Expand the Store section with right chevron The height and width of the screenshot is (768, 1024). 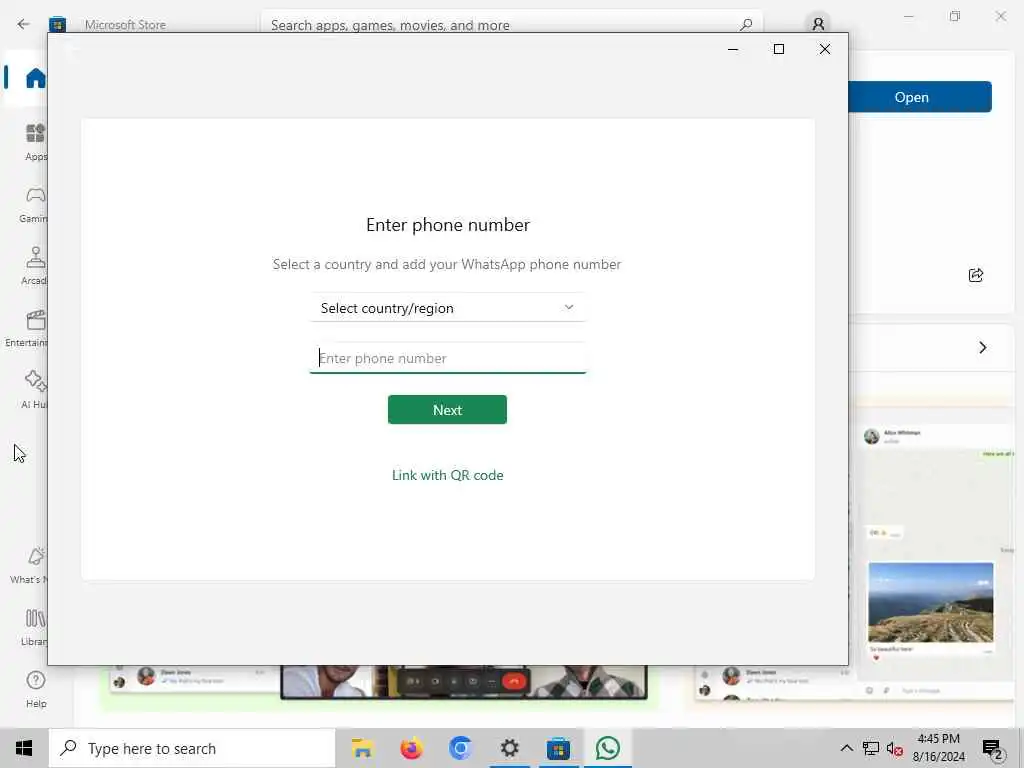pos(982,347)
